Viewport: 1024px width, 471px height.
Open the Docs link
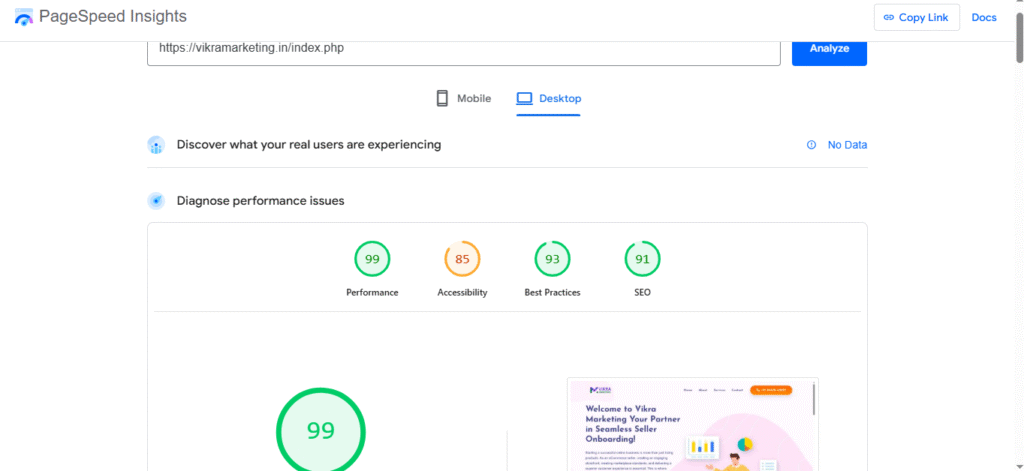click(984, 18)
